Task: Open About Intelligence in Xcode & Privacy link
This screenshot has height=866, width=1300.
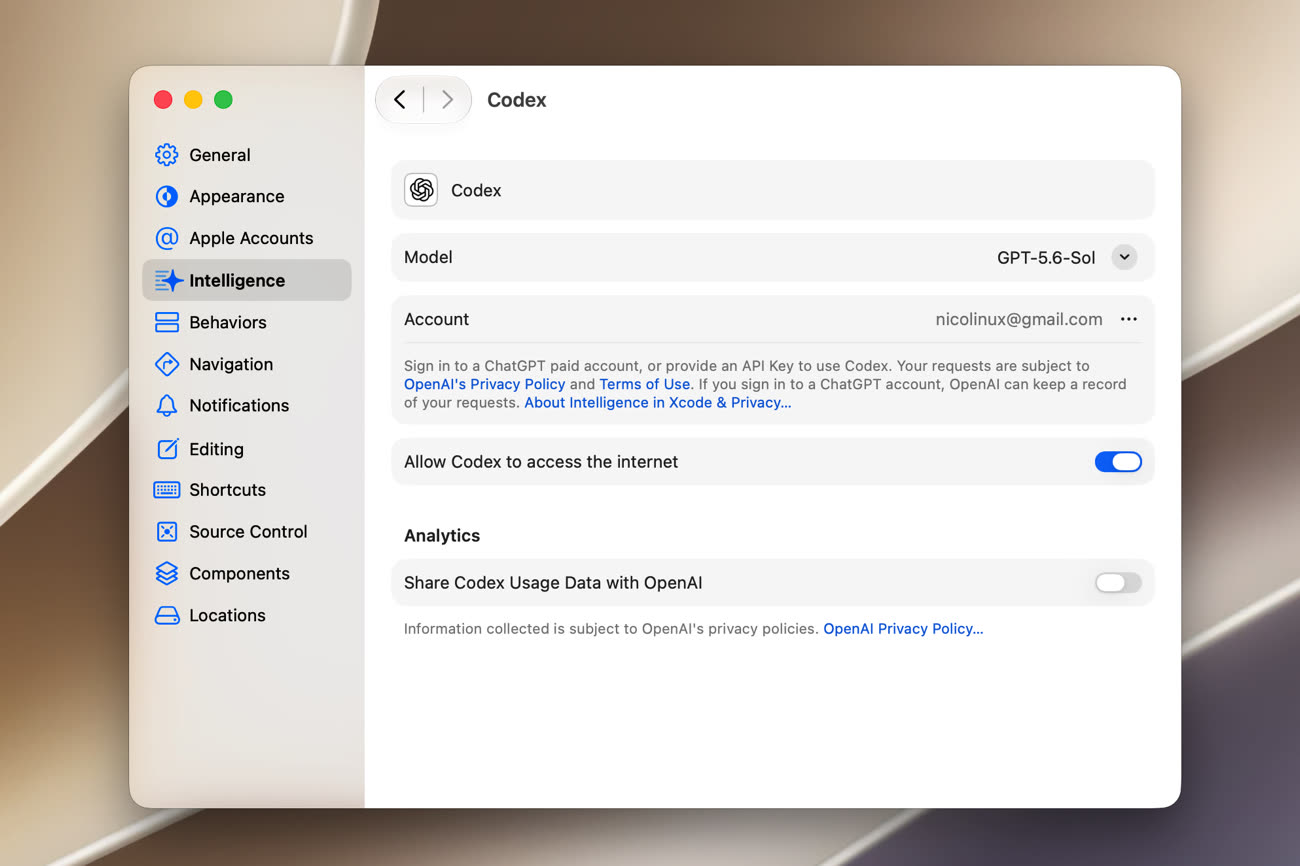Action: click(658, 402)
